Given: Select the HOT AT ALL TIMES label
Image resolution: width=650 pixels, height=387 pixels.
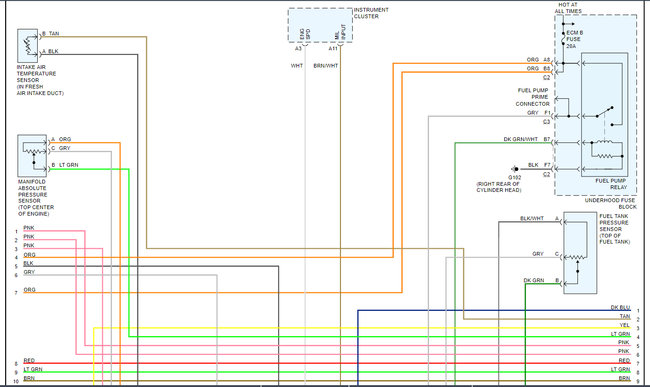Looking at the screenshot, I should point(568,8).
